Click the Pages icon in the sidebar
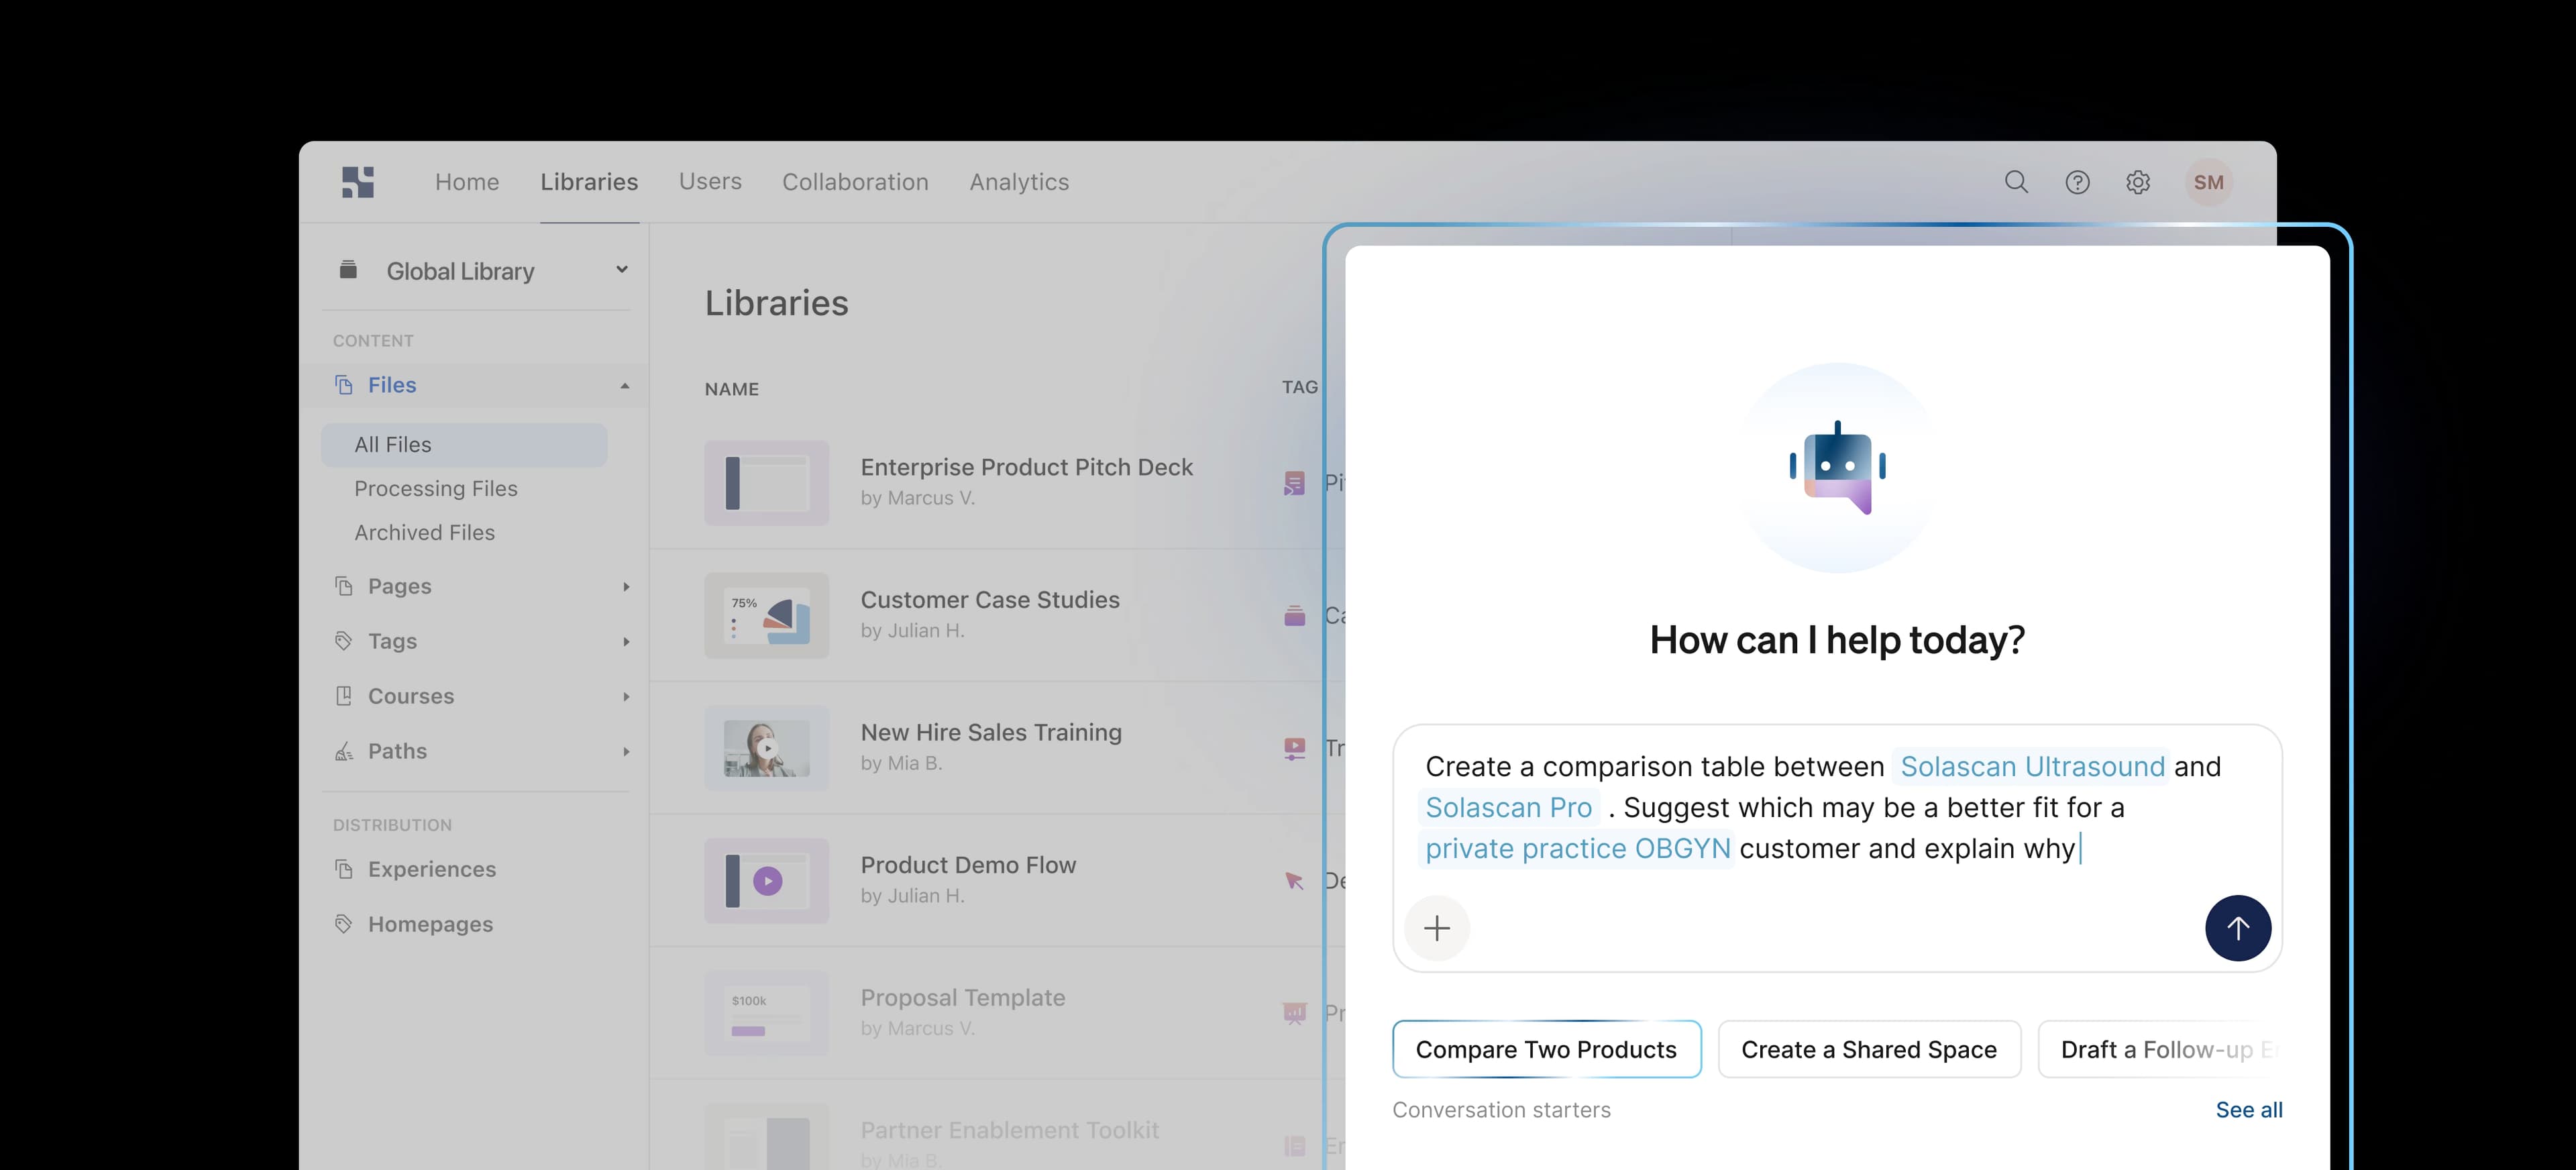This screenshot has width=2576, height=1170. click(344, 586)
